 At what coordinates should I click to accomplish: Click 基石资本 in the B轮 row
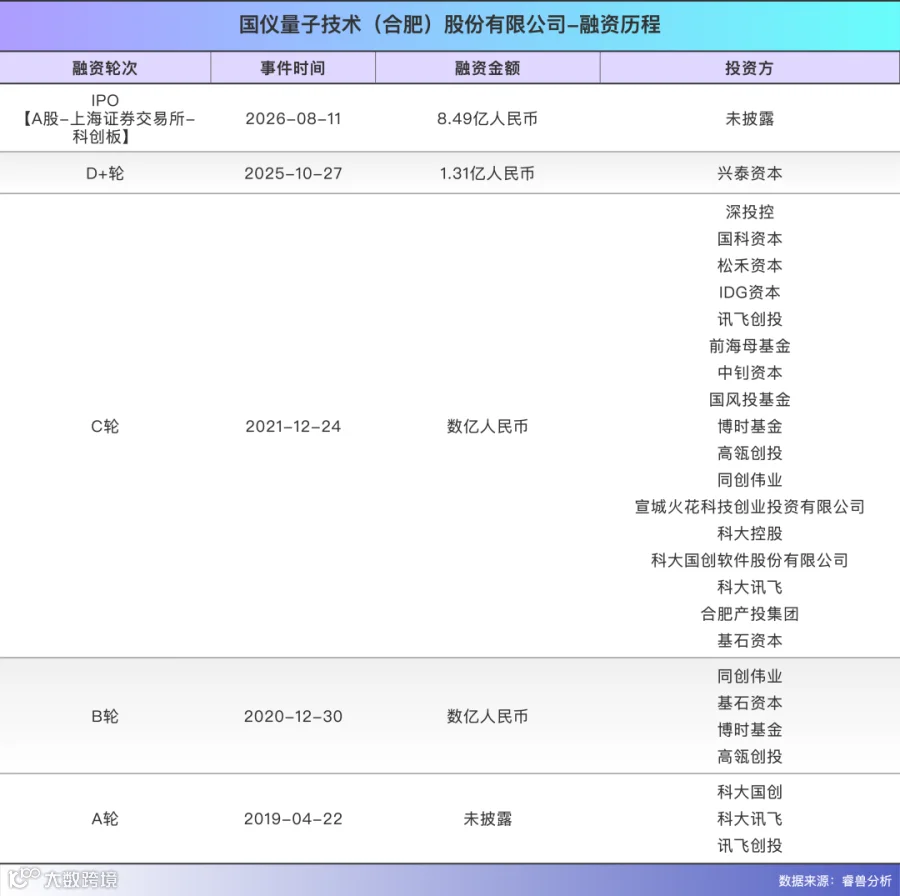[750, 703]
